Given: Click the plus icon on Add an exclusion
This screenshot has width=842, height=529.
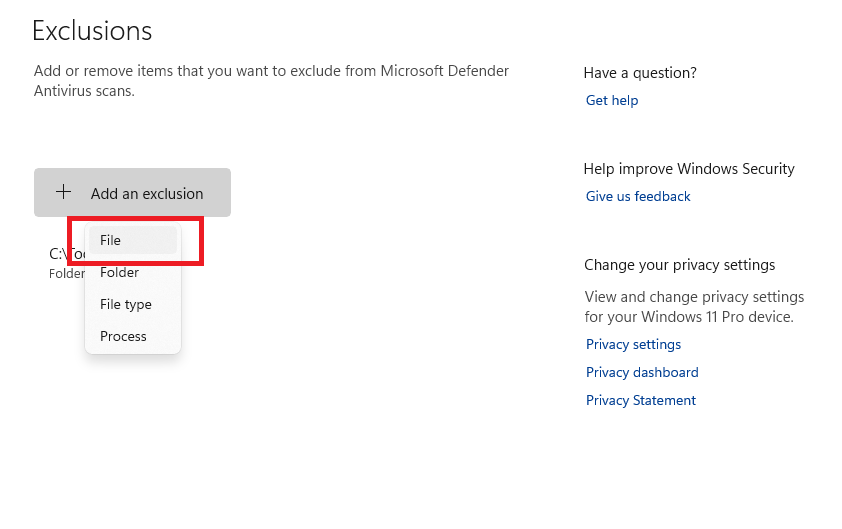Looking at the screenshot, I should 63,192.
